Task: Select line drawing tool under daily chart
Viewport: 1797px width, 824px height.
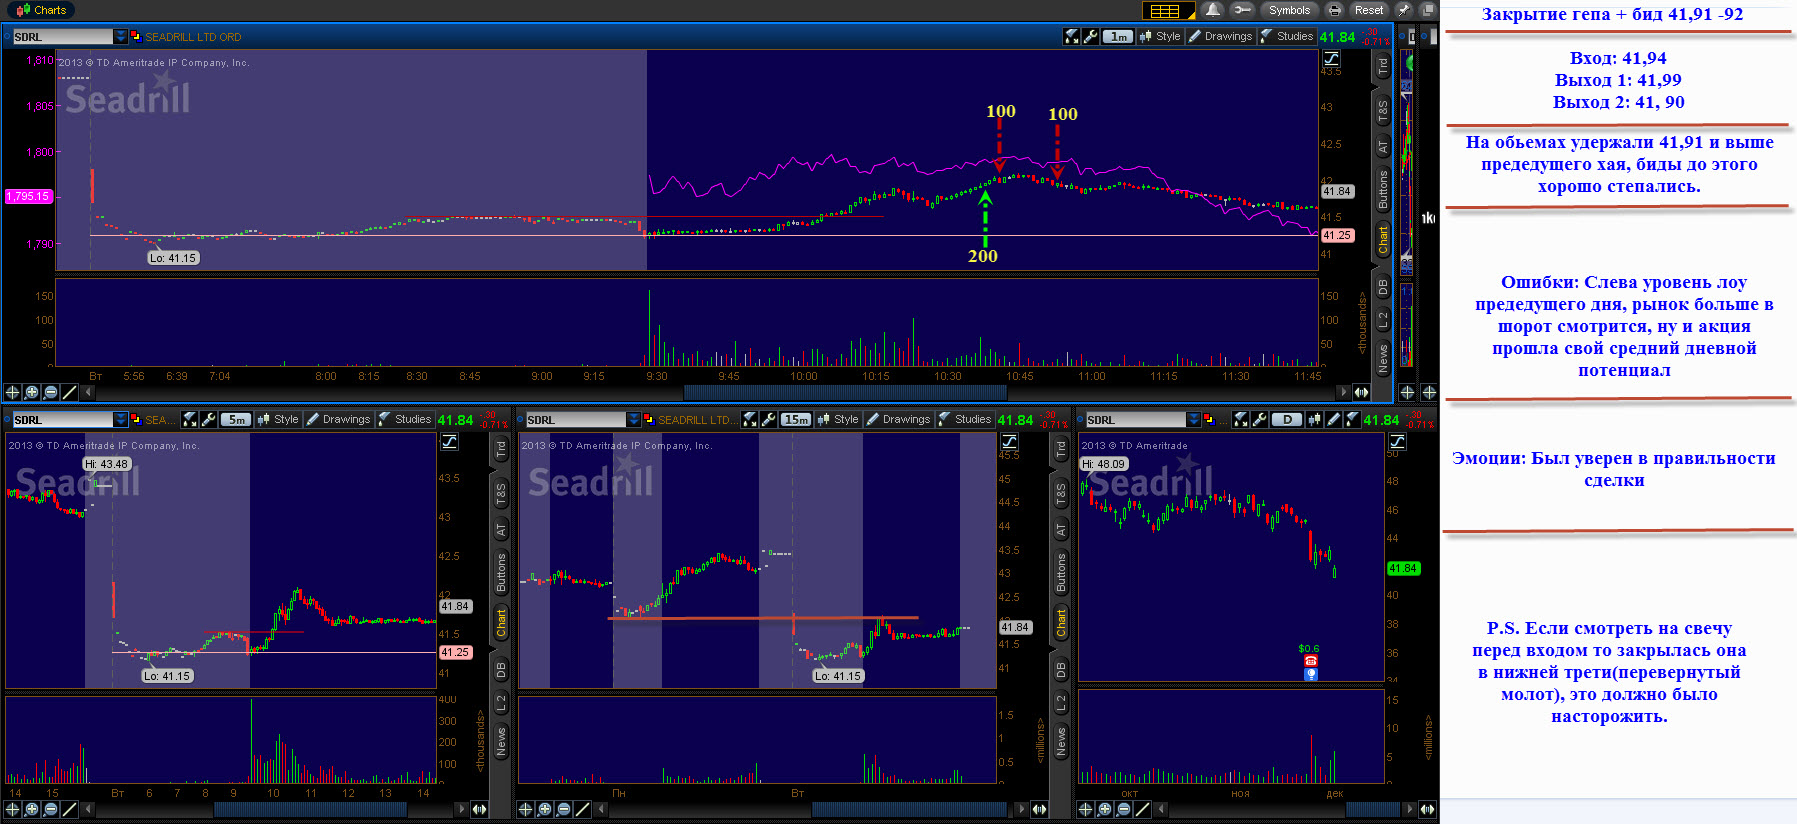Action: 1142,809
